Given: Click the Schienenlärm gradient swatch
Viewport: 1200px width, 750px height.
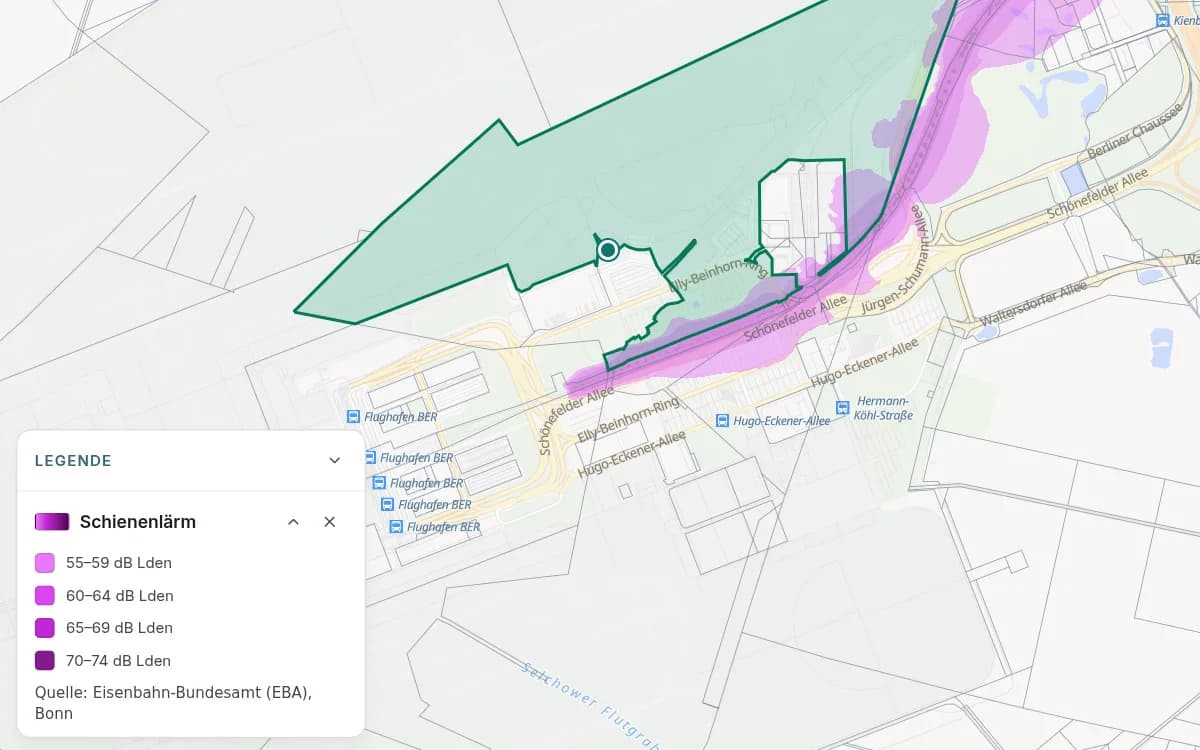Looking at the screenshot, I should [52, 522].
